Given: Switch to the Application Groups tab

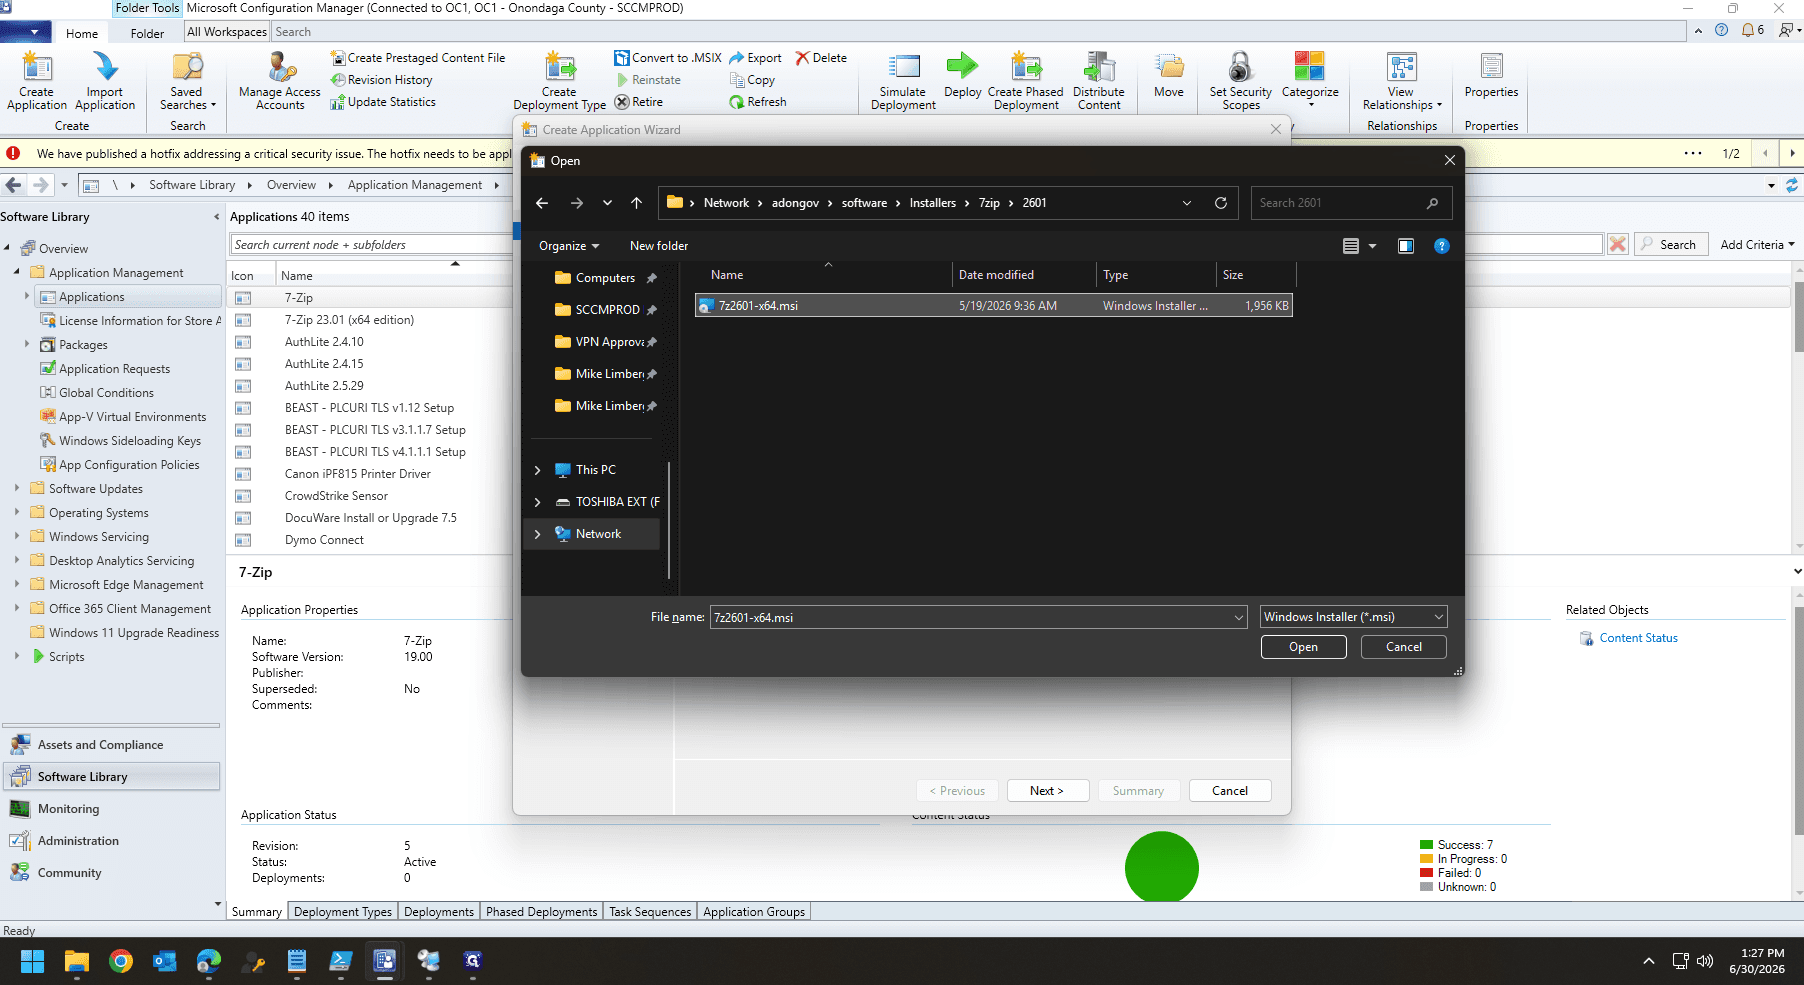Looking at the screenshot, I should click(x=754, y=912).
